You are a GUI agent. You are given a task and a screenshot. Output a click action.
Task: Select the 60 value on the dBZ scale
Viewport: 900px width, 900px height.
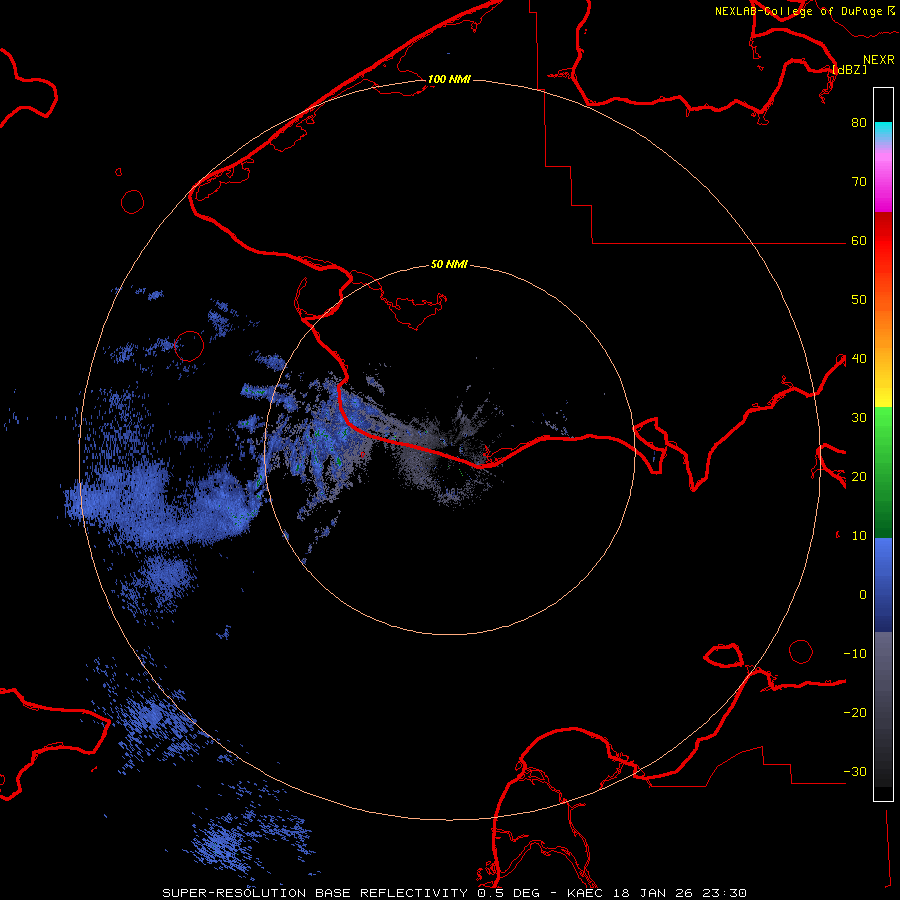[859, 240]
